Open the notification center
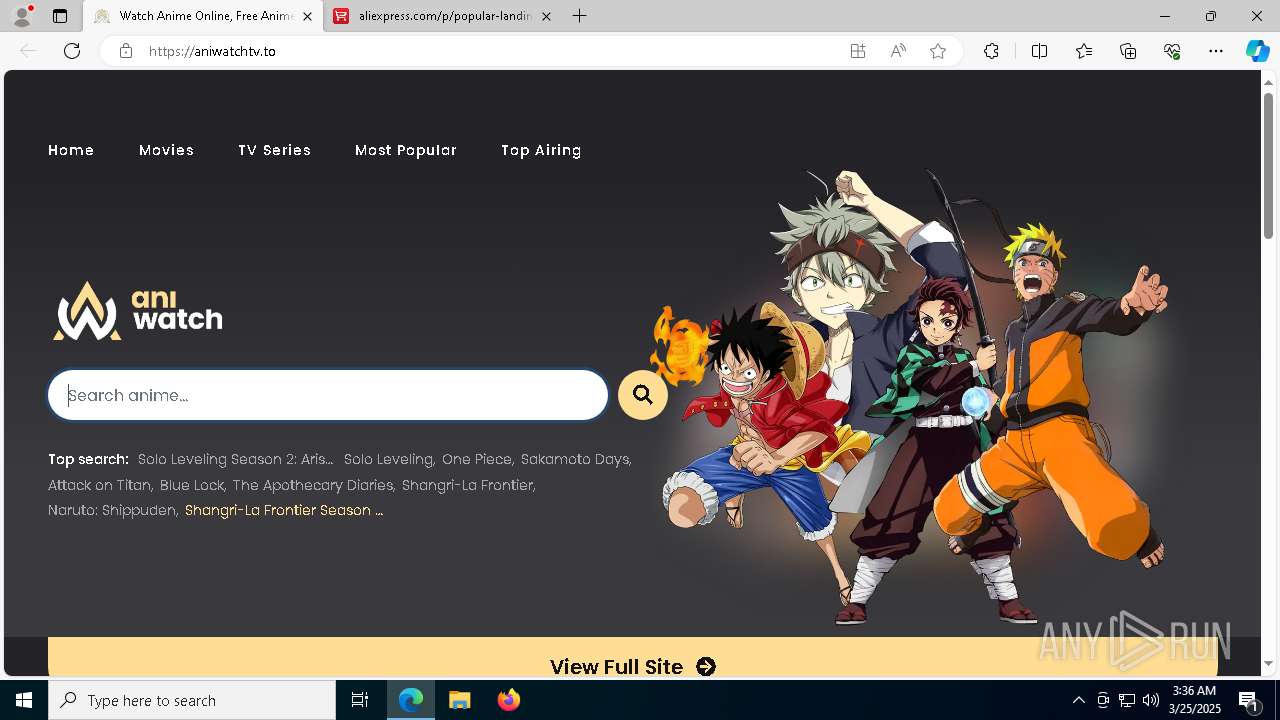The height and width of the screenshot is (720, 1280). tap(1248, 700)
